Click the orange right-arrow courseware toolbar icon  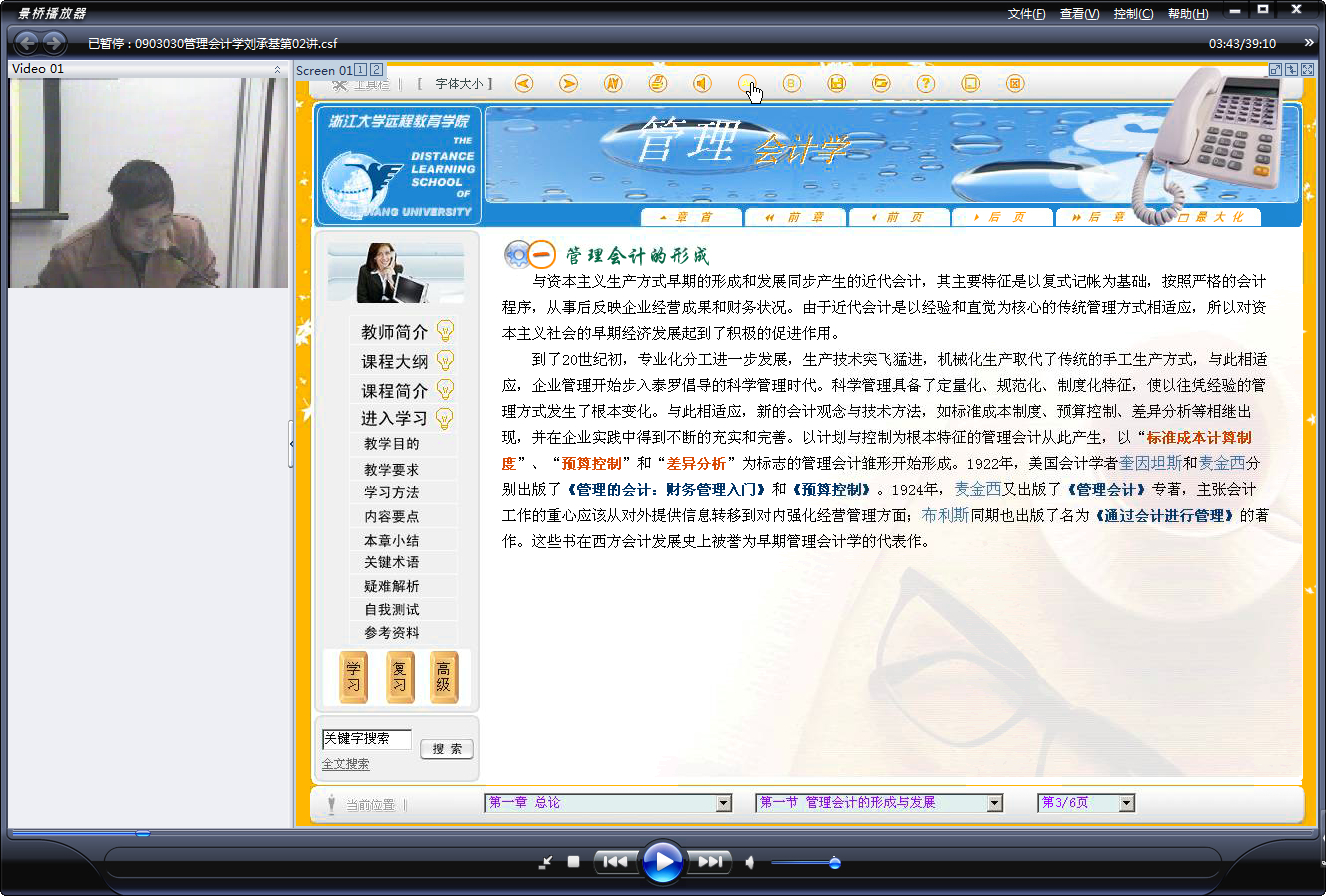click(568, 83)
